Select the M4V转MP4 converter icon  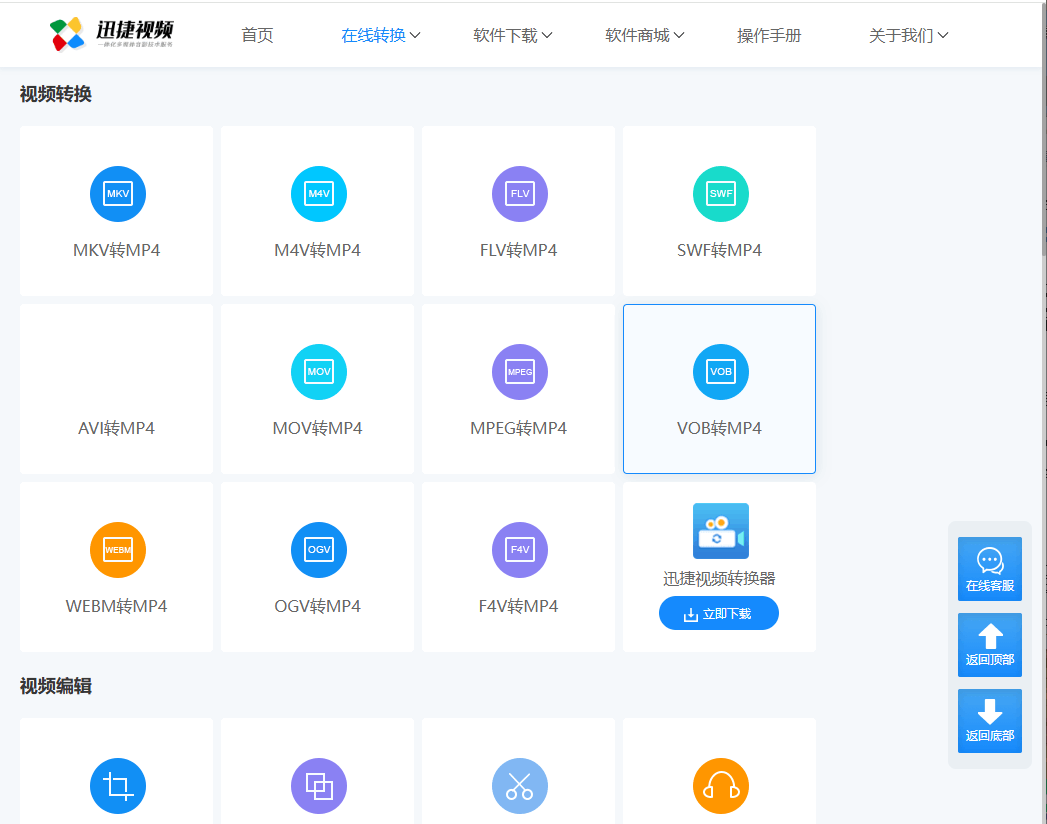tap(318, 193)
